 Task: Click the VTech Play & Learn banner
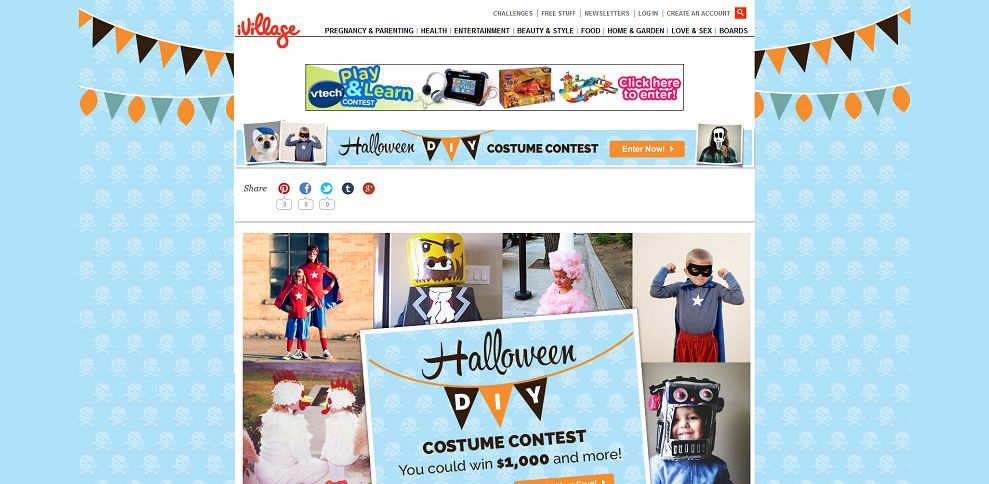pyautogui.click(x=494, y=88)
